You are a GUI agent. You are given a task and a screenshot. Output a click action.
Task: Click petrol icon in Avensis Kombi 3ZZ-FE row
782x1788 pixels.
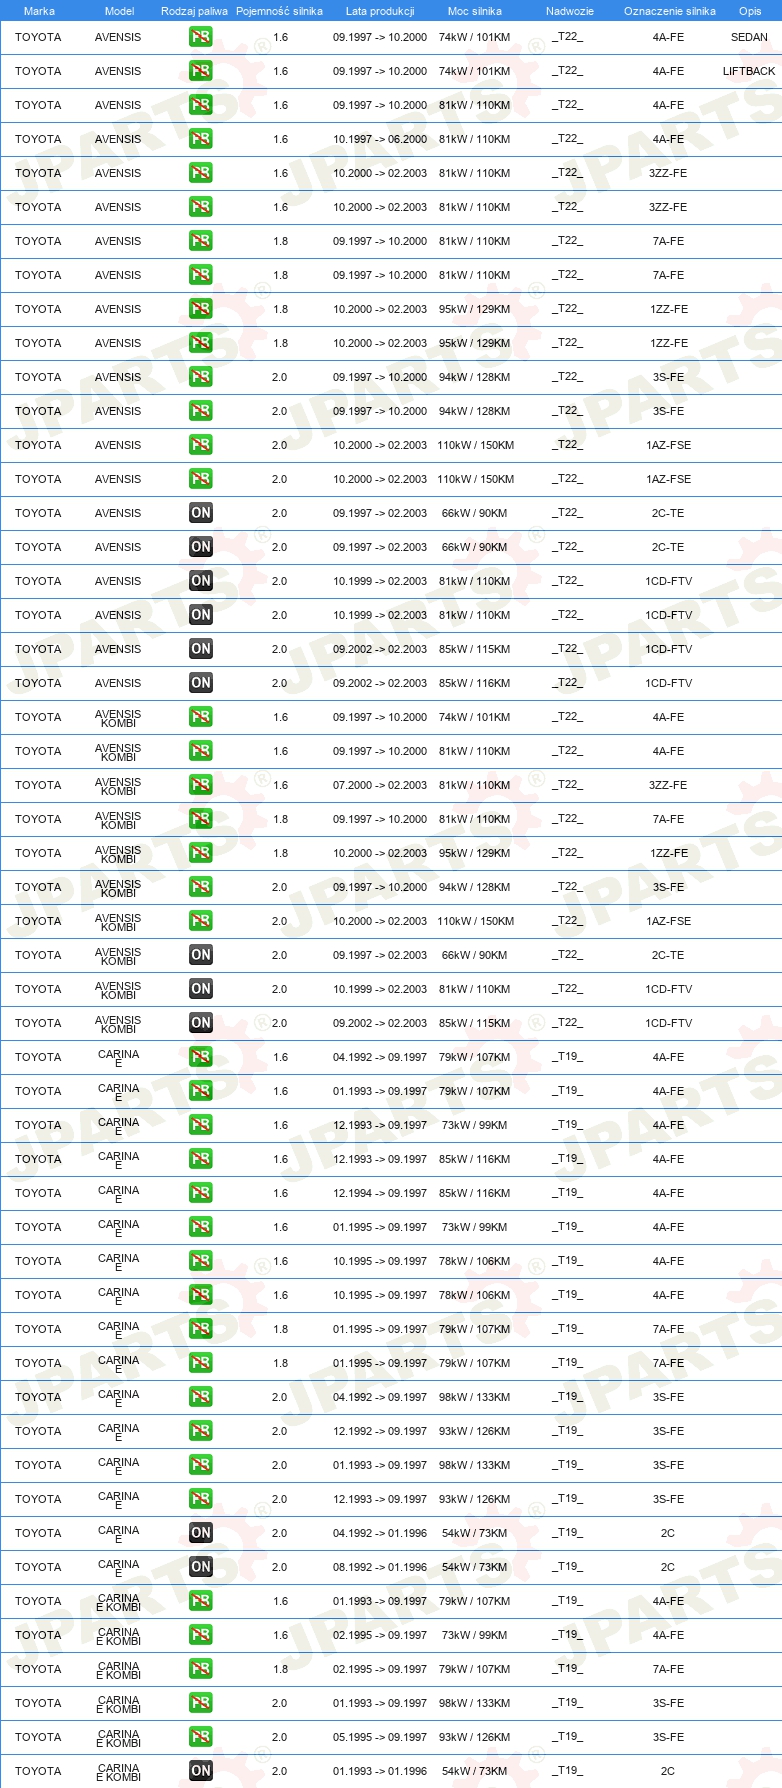click(201, 785)
